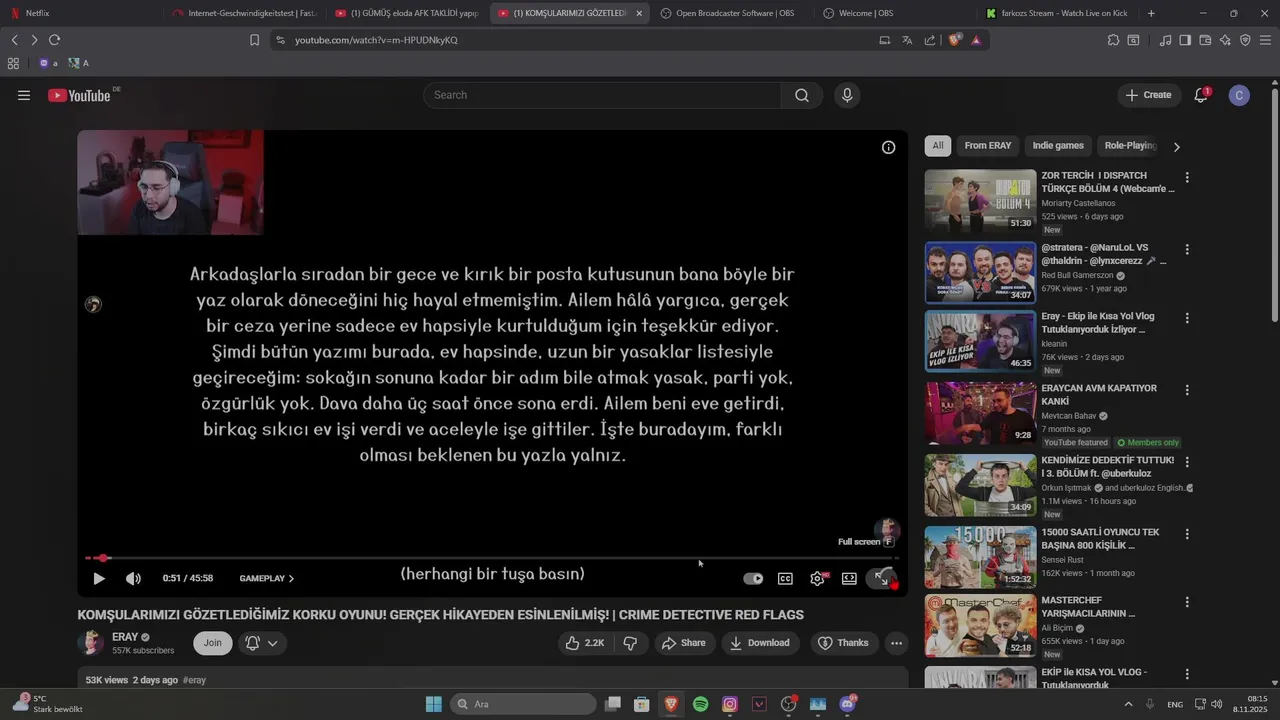Like the video with 2.2K likes
The width and height of the screenshot is (1280, 720).
point(585,643)
